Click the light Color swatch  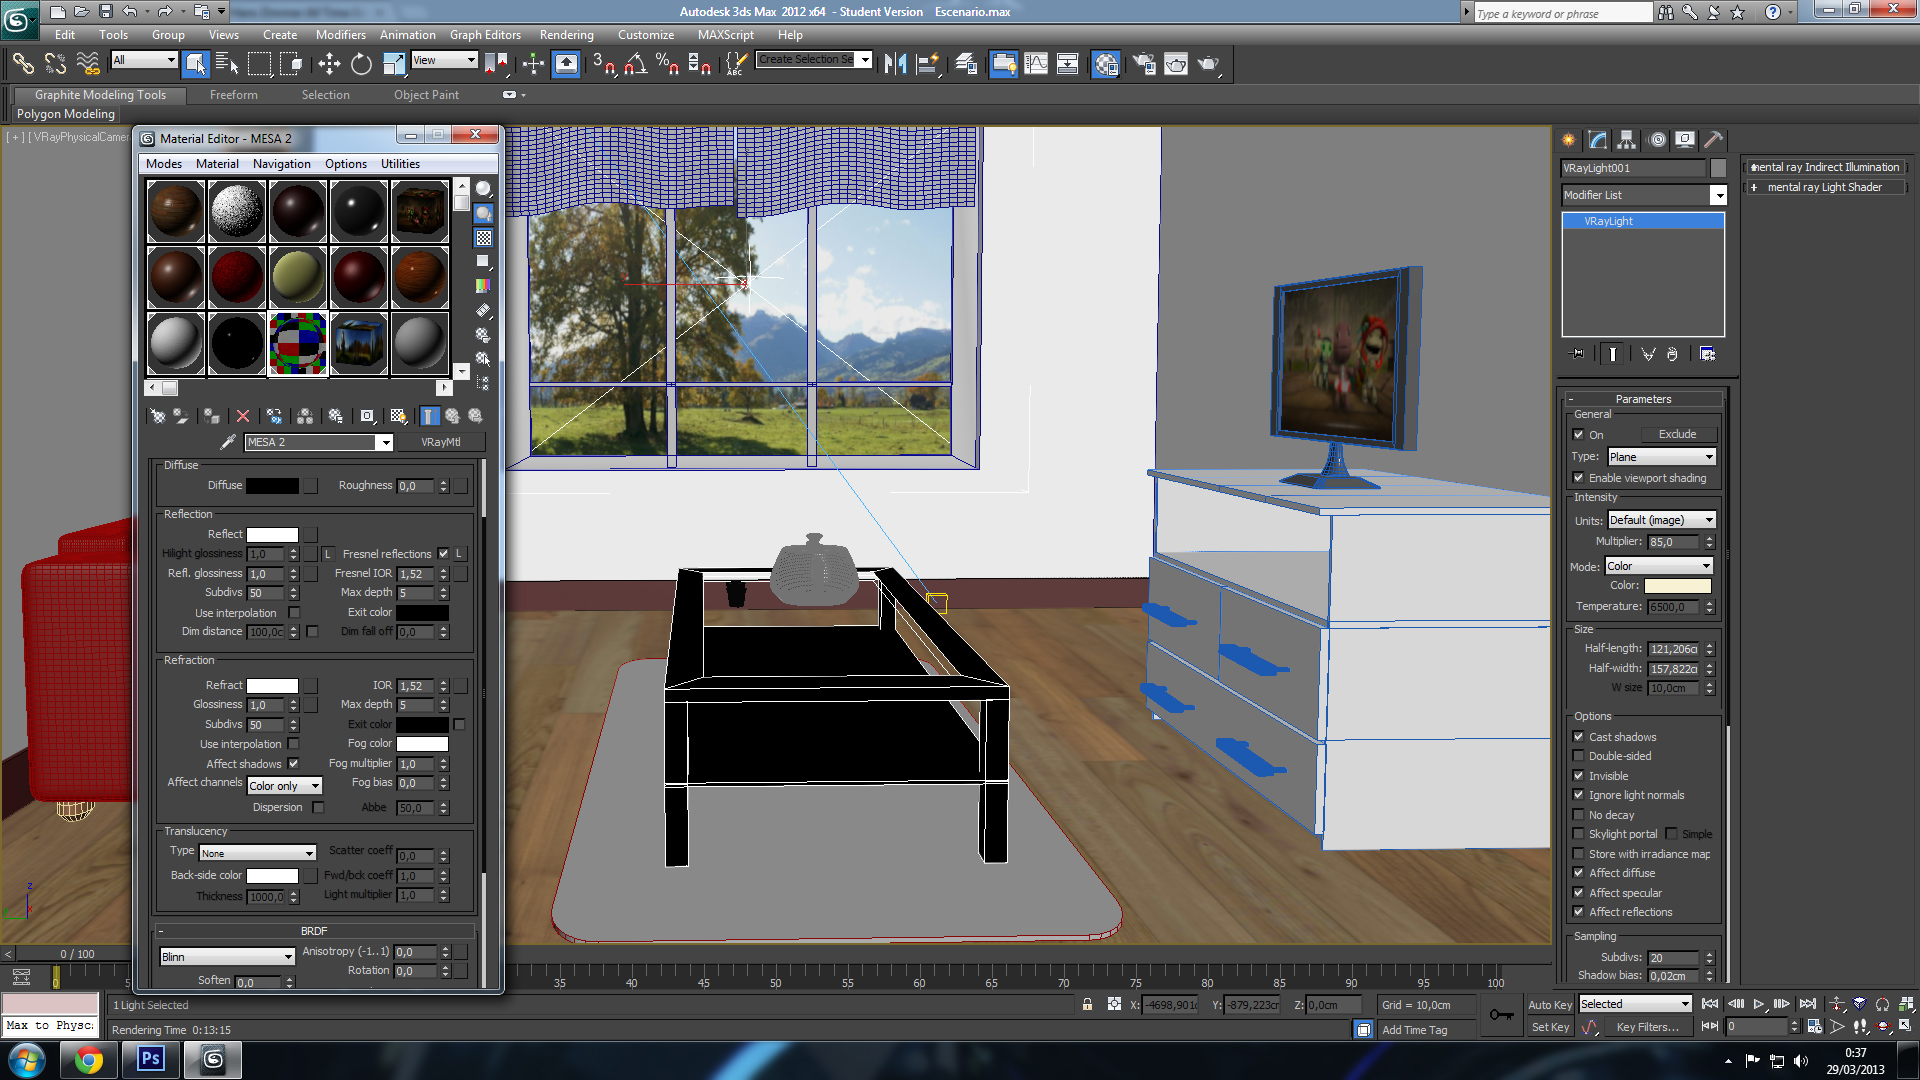pyautogui.click(x=1677, y=586)
